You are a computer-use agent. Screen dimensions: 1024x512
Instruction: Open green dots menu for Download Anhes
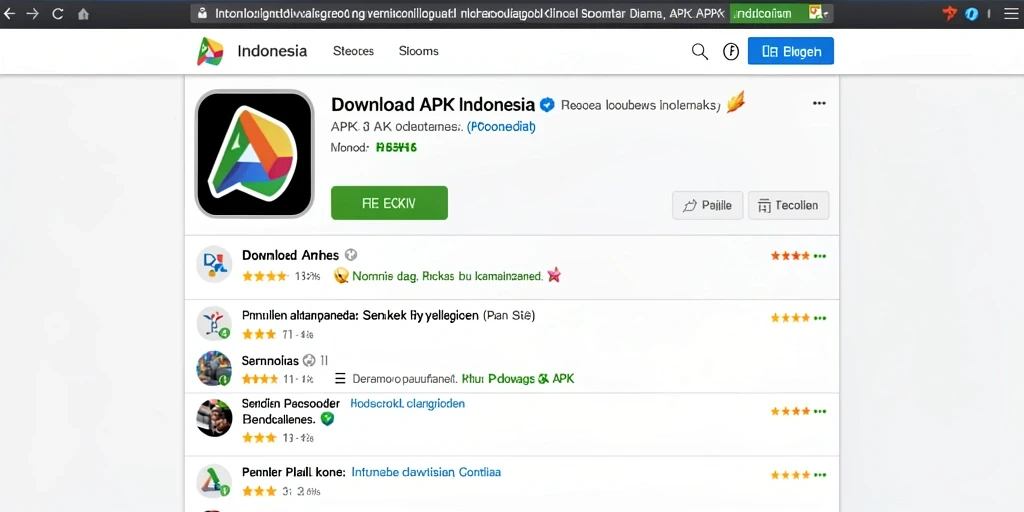click(820, 256)
